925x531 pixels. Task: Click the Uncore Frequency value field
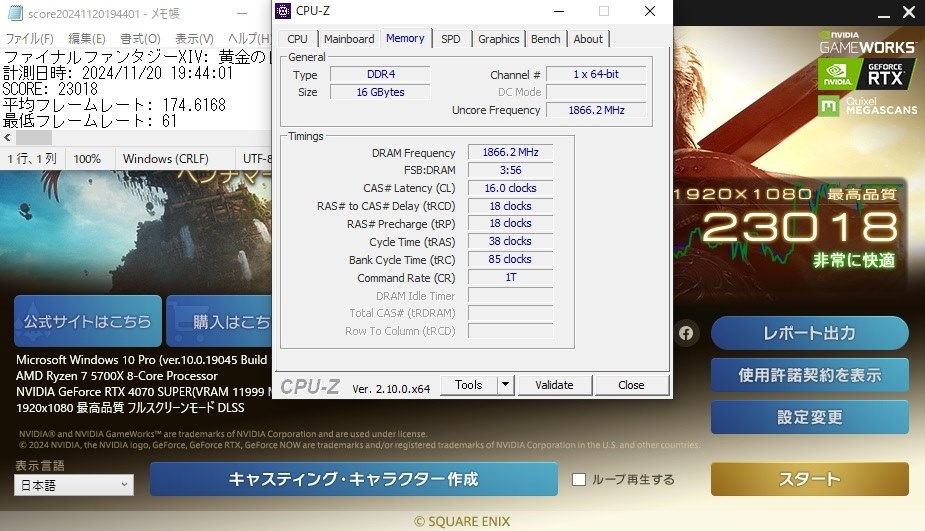(x=596, y=110)
